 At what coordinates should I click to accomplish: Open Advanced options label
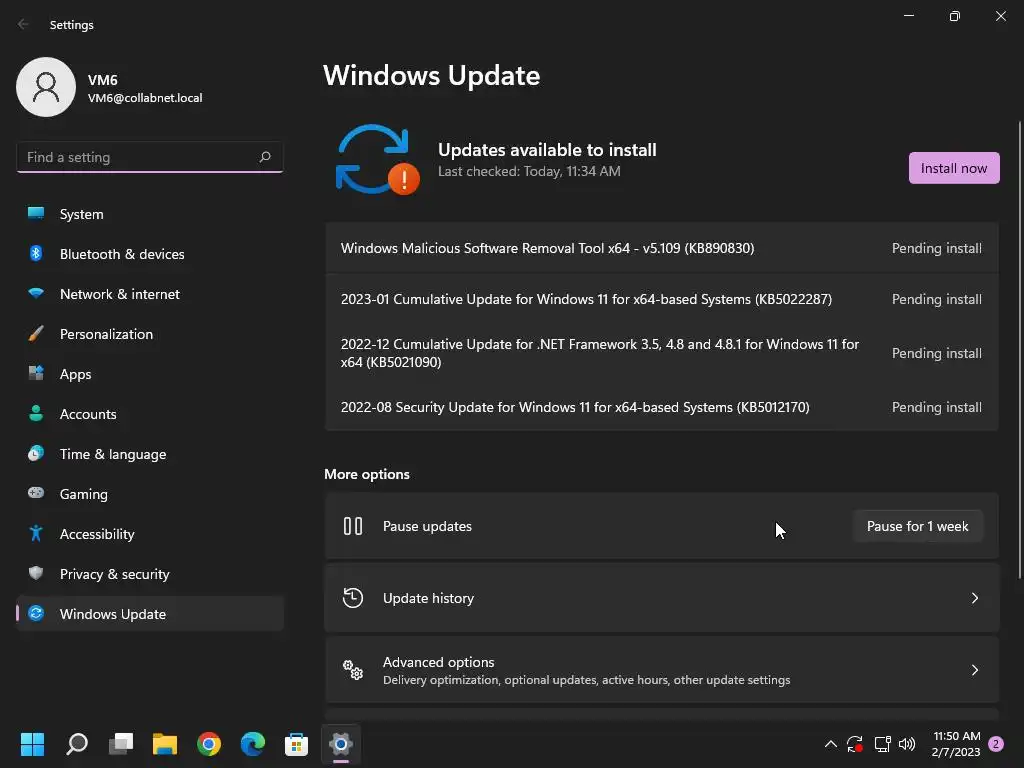click(x=438, y=662)
